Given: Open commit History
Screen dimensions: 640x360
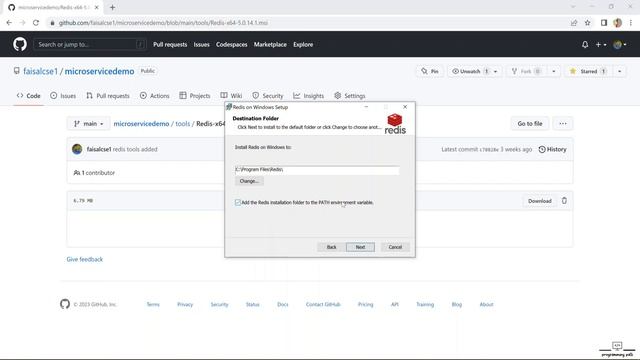Looking at the screenshot, I should [x=552, y=149].
